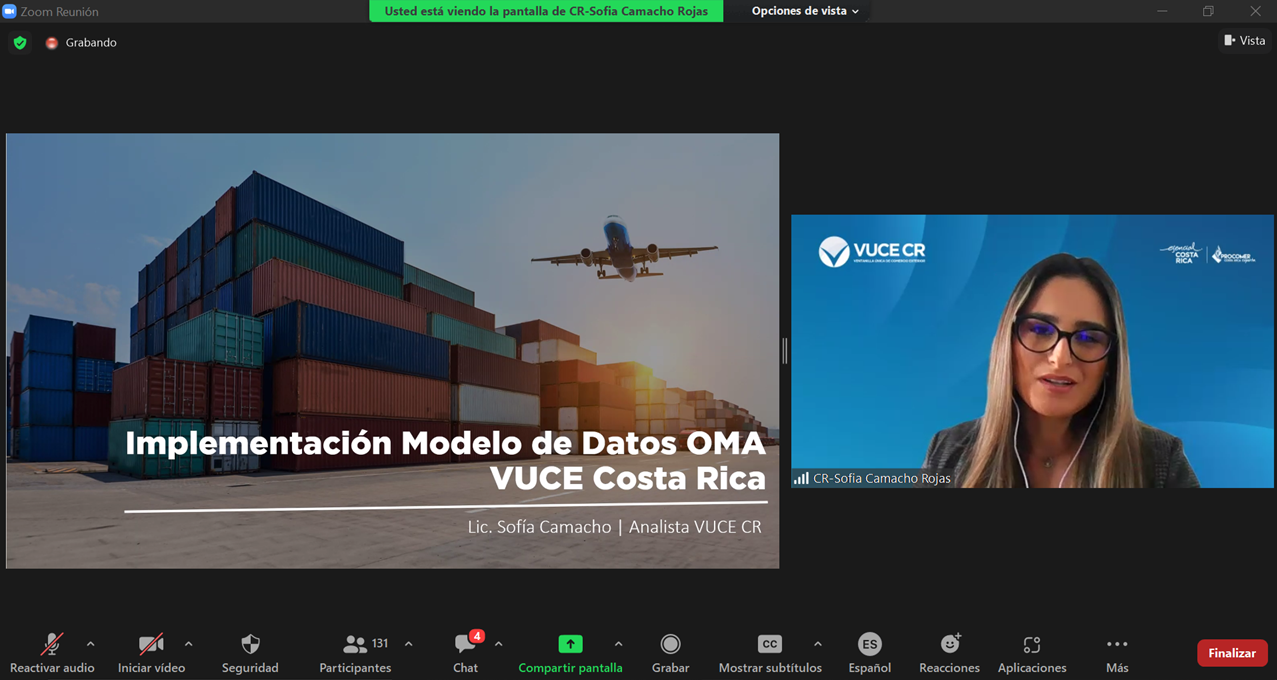This screenshot has height=680, width=1277.
Task: Click the Grabar record button
Action: click(670, 653)
